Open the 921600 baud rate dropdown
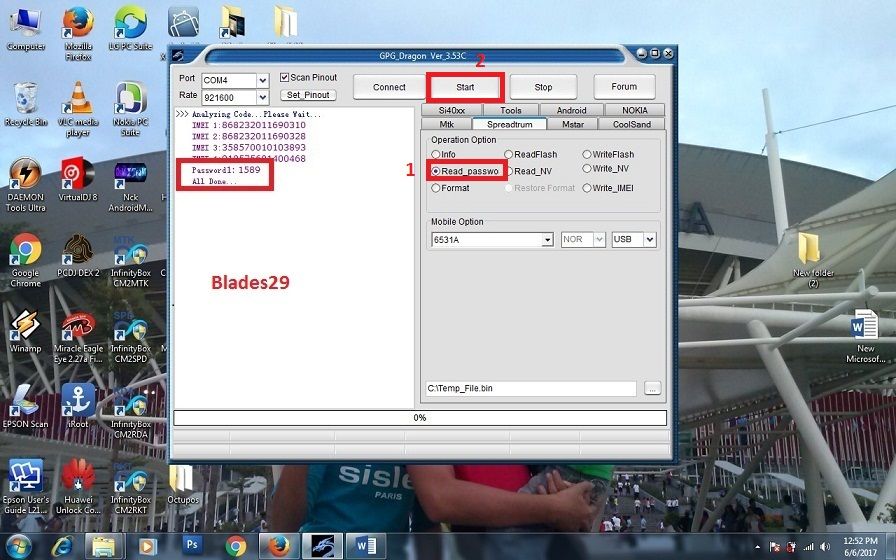This screenshot has height=560, width=896. click(x=263, y=97)
